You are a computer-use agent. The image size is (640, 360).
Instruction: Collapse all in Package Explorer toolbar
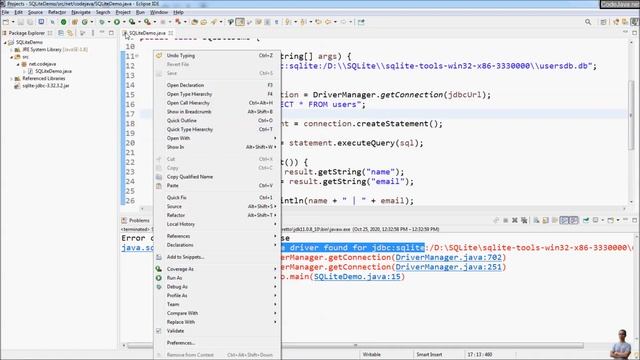(x=61, y=33)
